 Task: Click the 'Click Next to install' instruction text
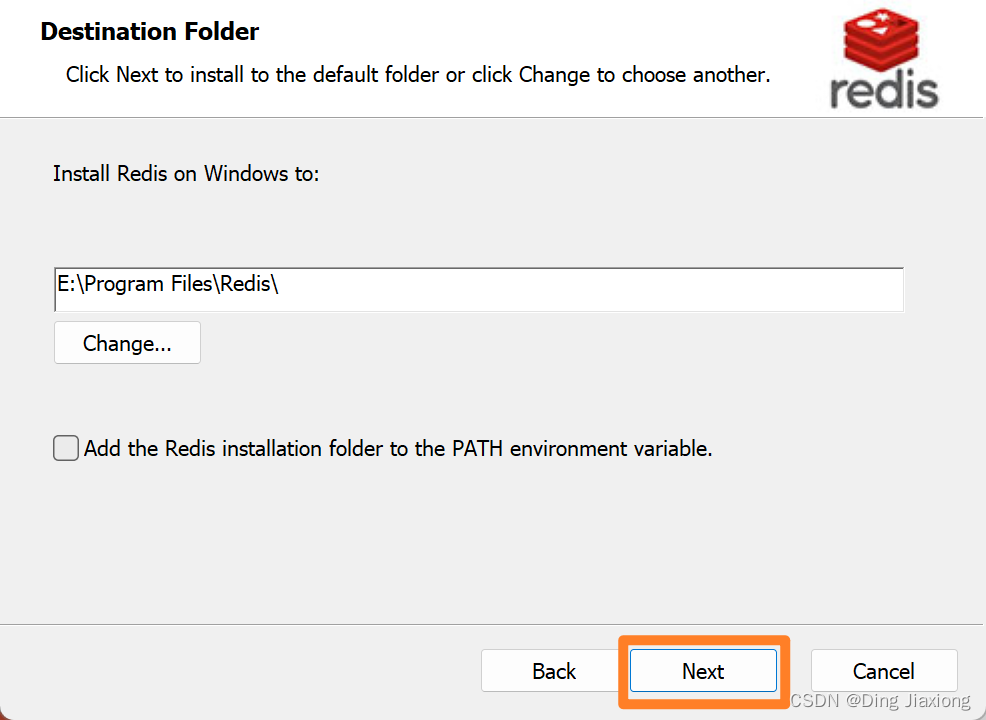[x=418, y=75]
